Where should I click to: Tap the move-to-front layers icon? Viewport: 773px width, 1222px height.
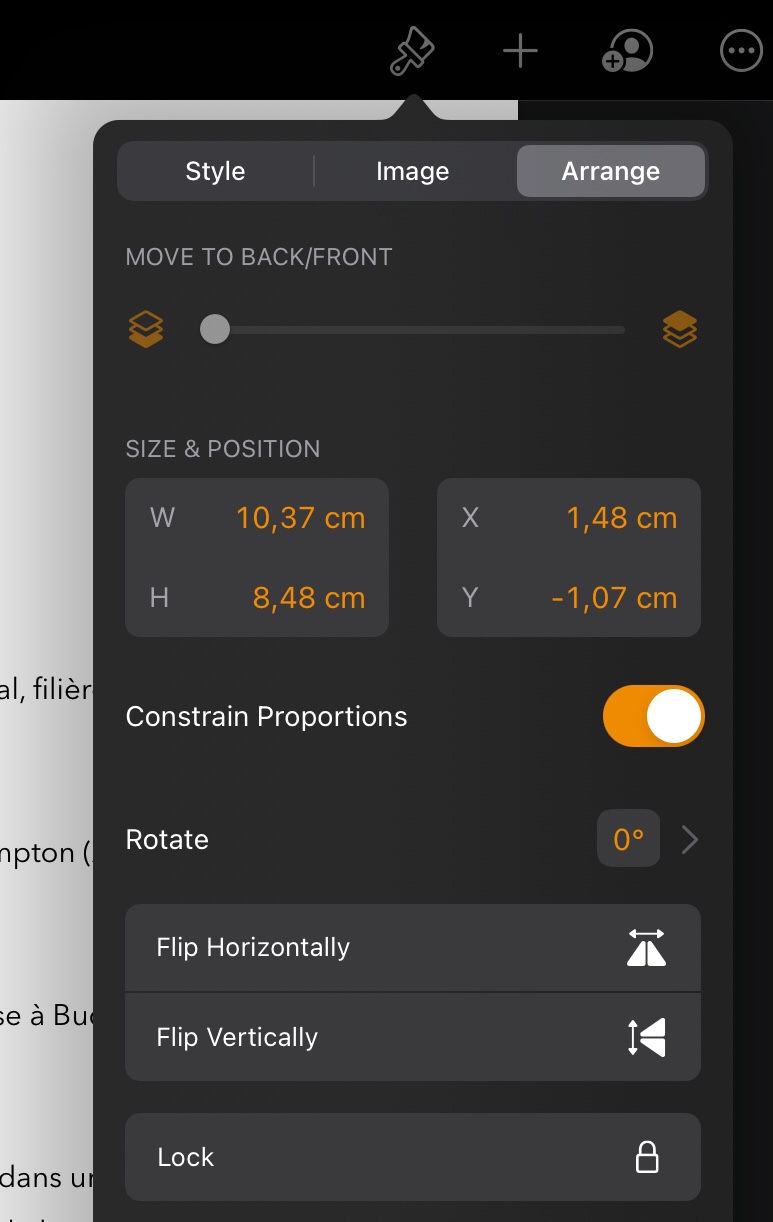tap(680, 329)
